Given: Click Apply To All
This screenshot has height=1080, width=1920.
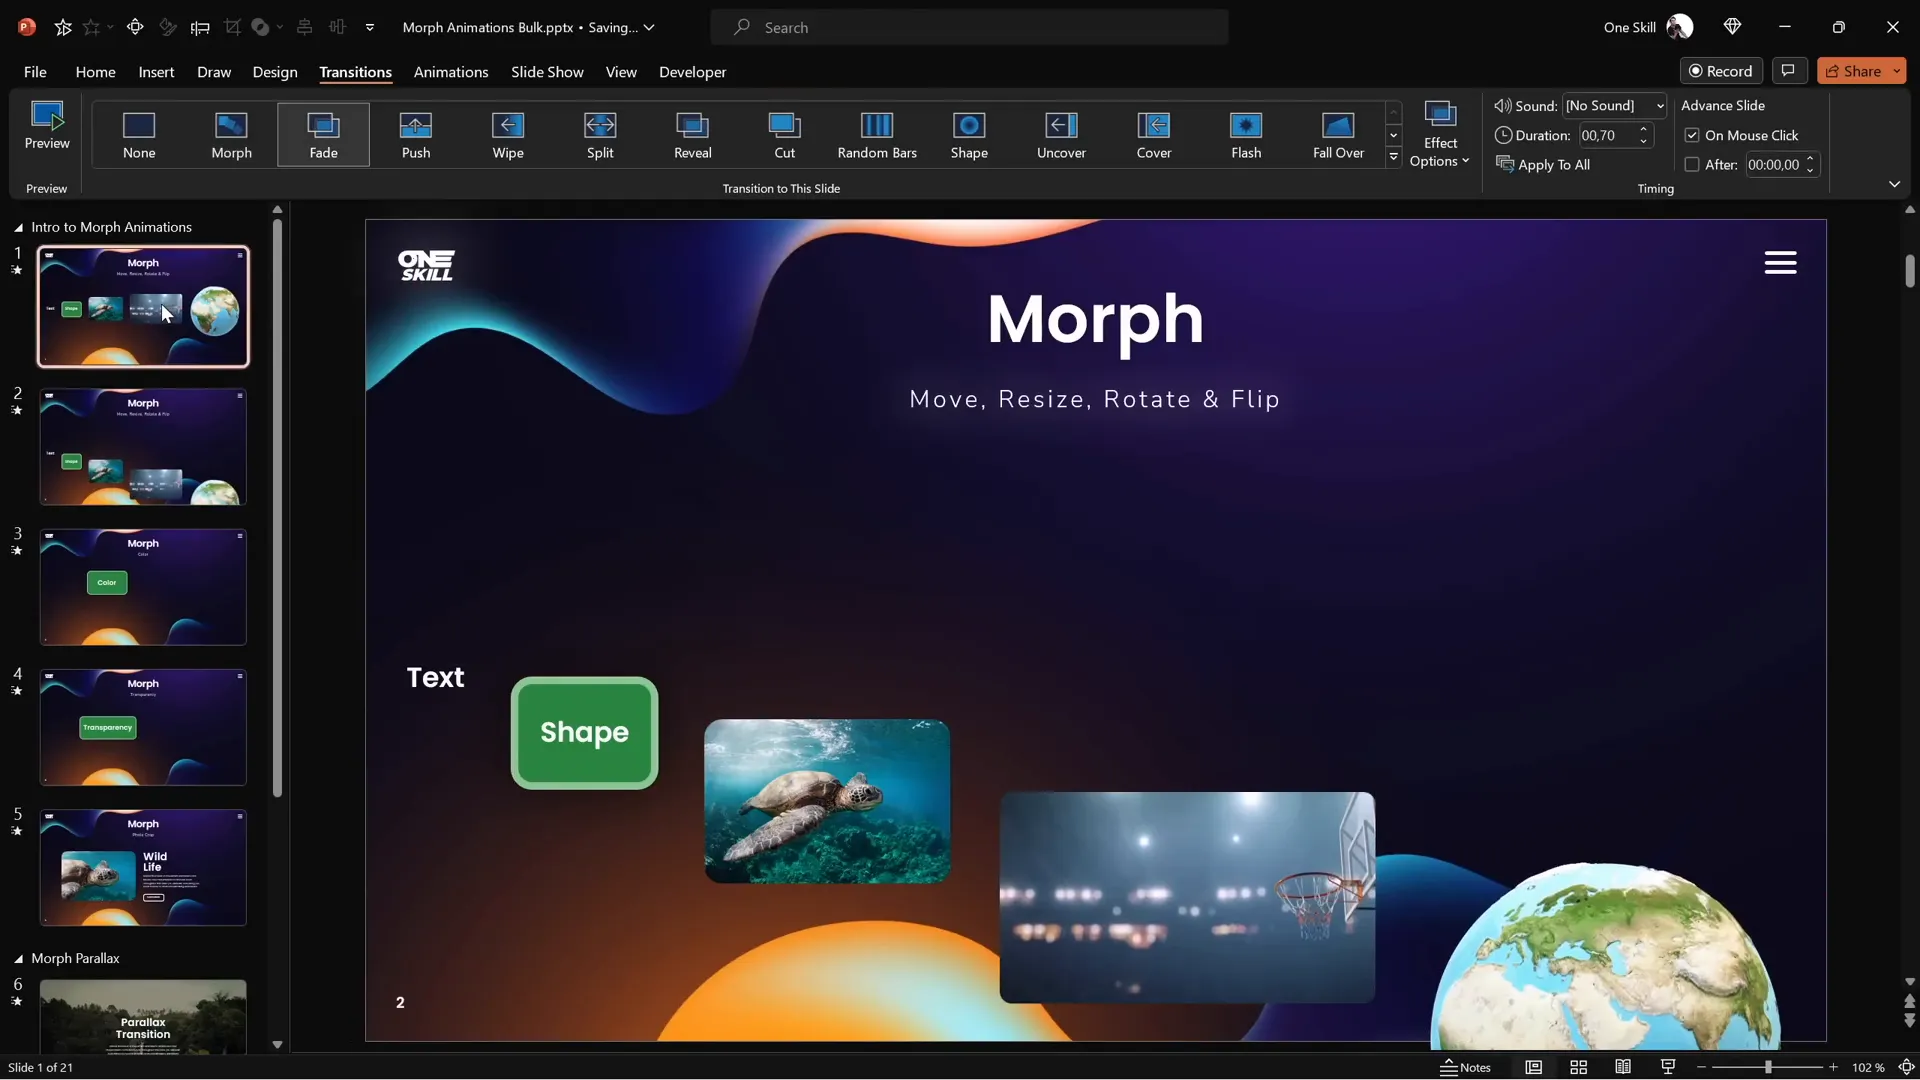Looking at the screenshot, I should (x=1543, y=165).
